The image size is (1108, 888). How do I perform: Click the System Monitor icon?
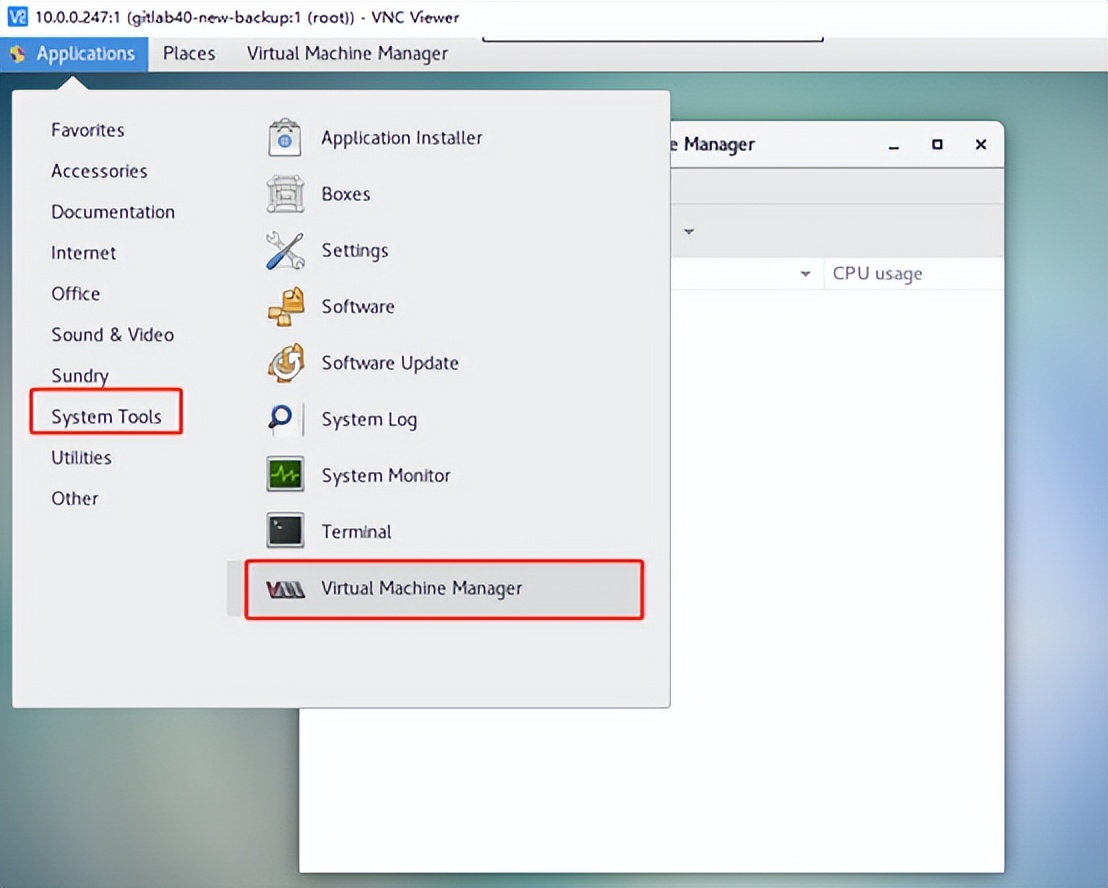point(285,475)
